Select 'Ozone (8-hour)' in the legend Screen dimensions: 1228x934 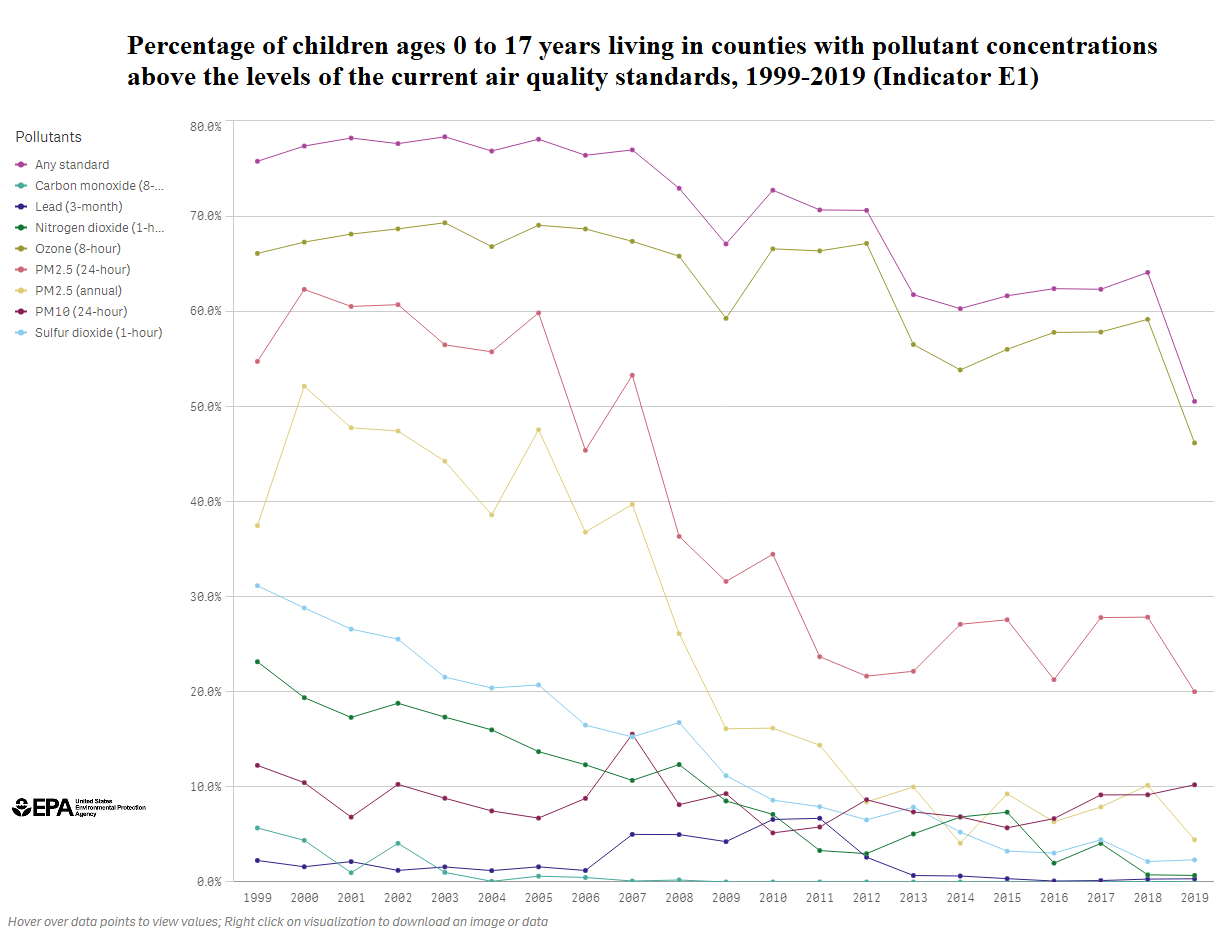(x=77, y=249)
